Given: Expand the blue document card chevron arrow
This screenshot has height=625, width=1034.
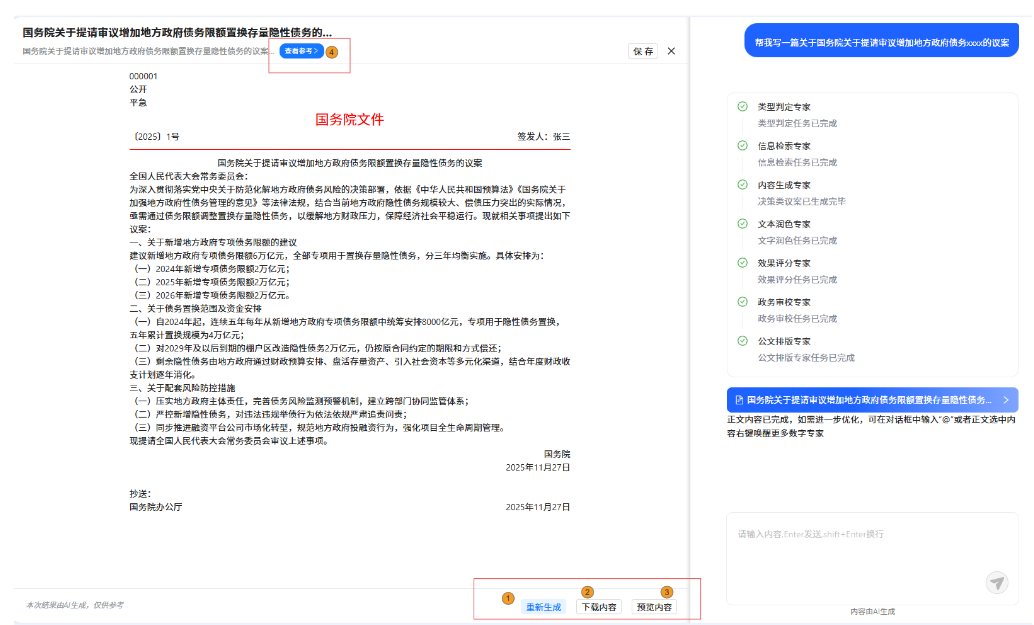Looking at the screenshot, I should (1005, 400).
